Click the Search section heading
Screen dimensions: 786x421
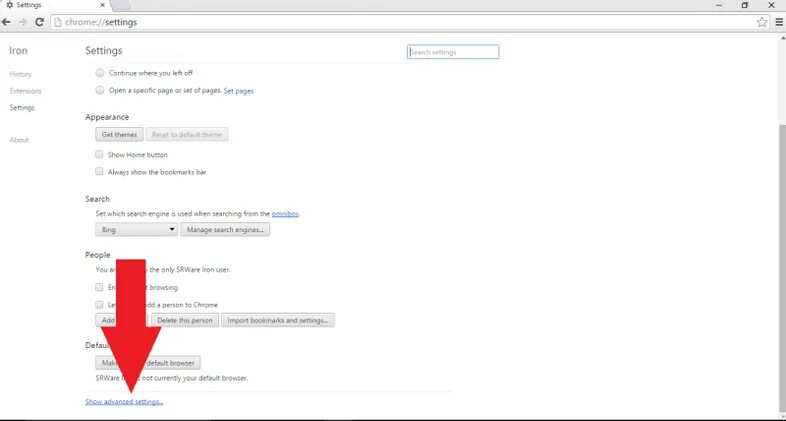[x=97, y=199]
